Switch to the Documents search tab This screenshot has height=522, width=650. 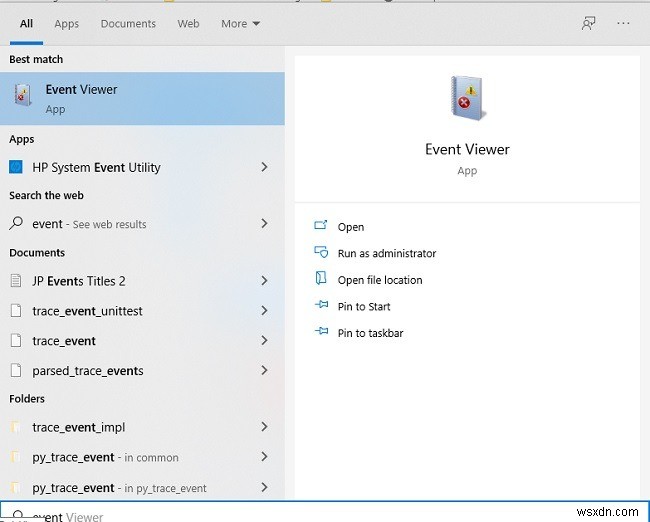pos(128,24)
